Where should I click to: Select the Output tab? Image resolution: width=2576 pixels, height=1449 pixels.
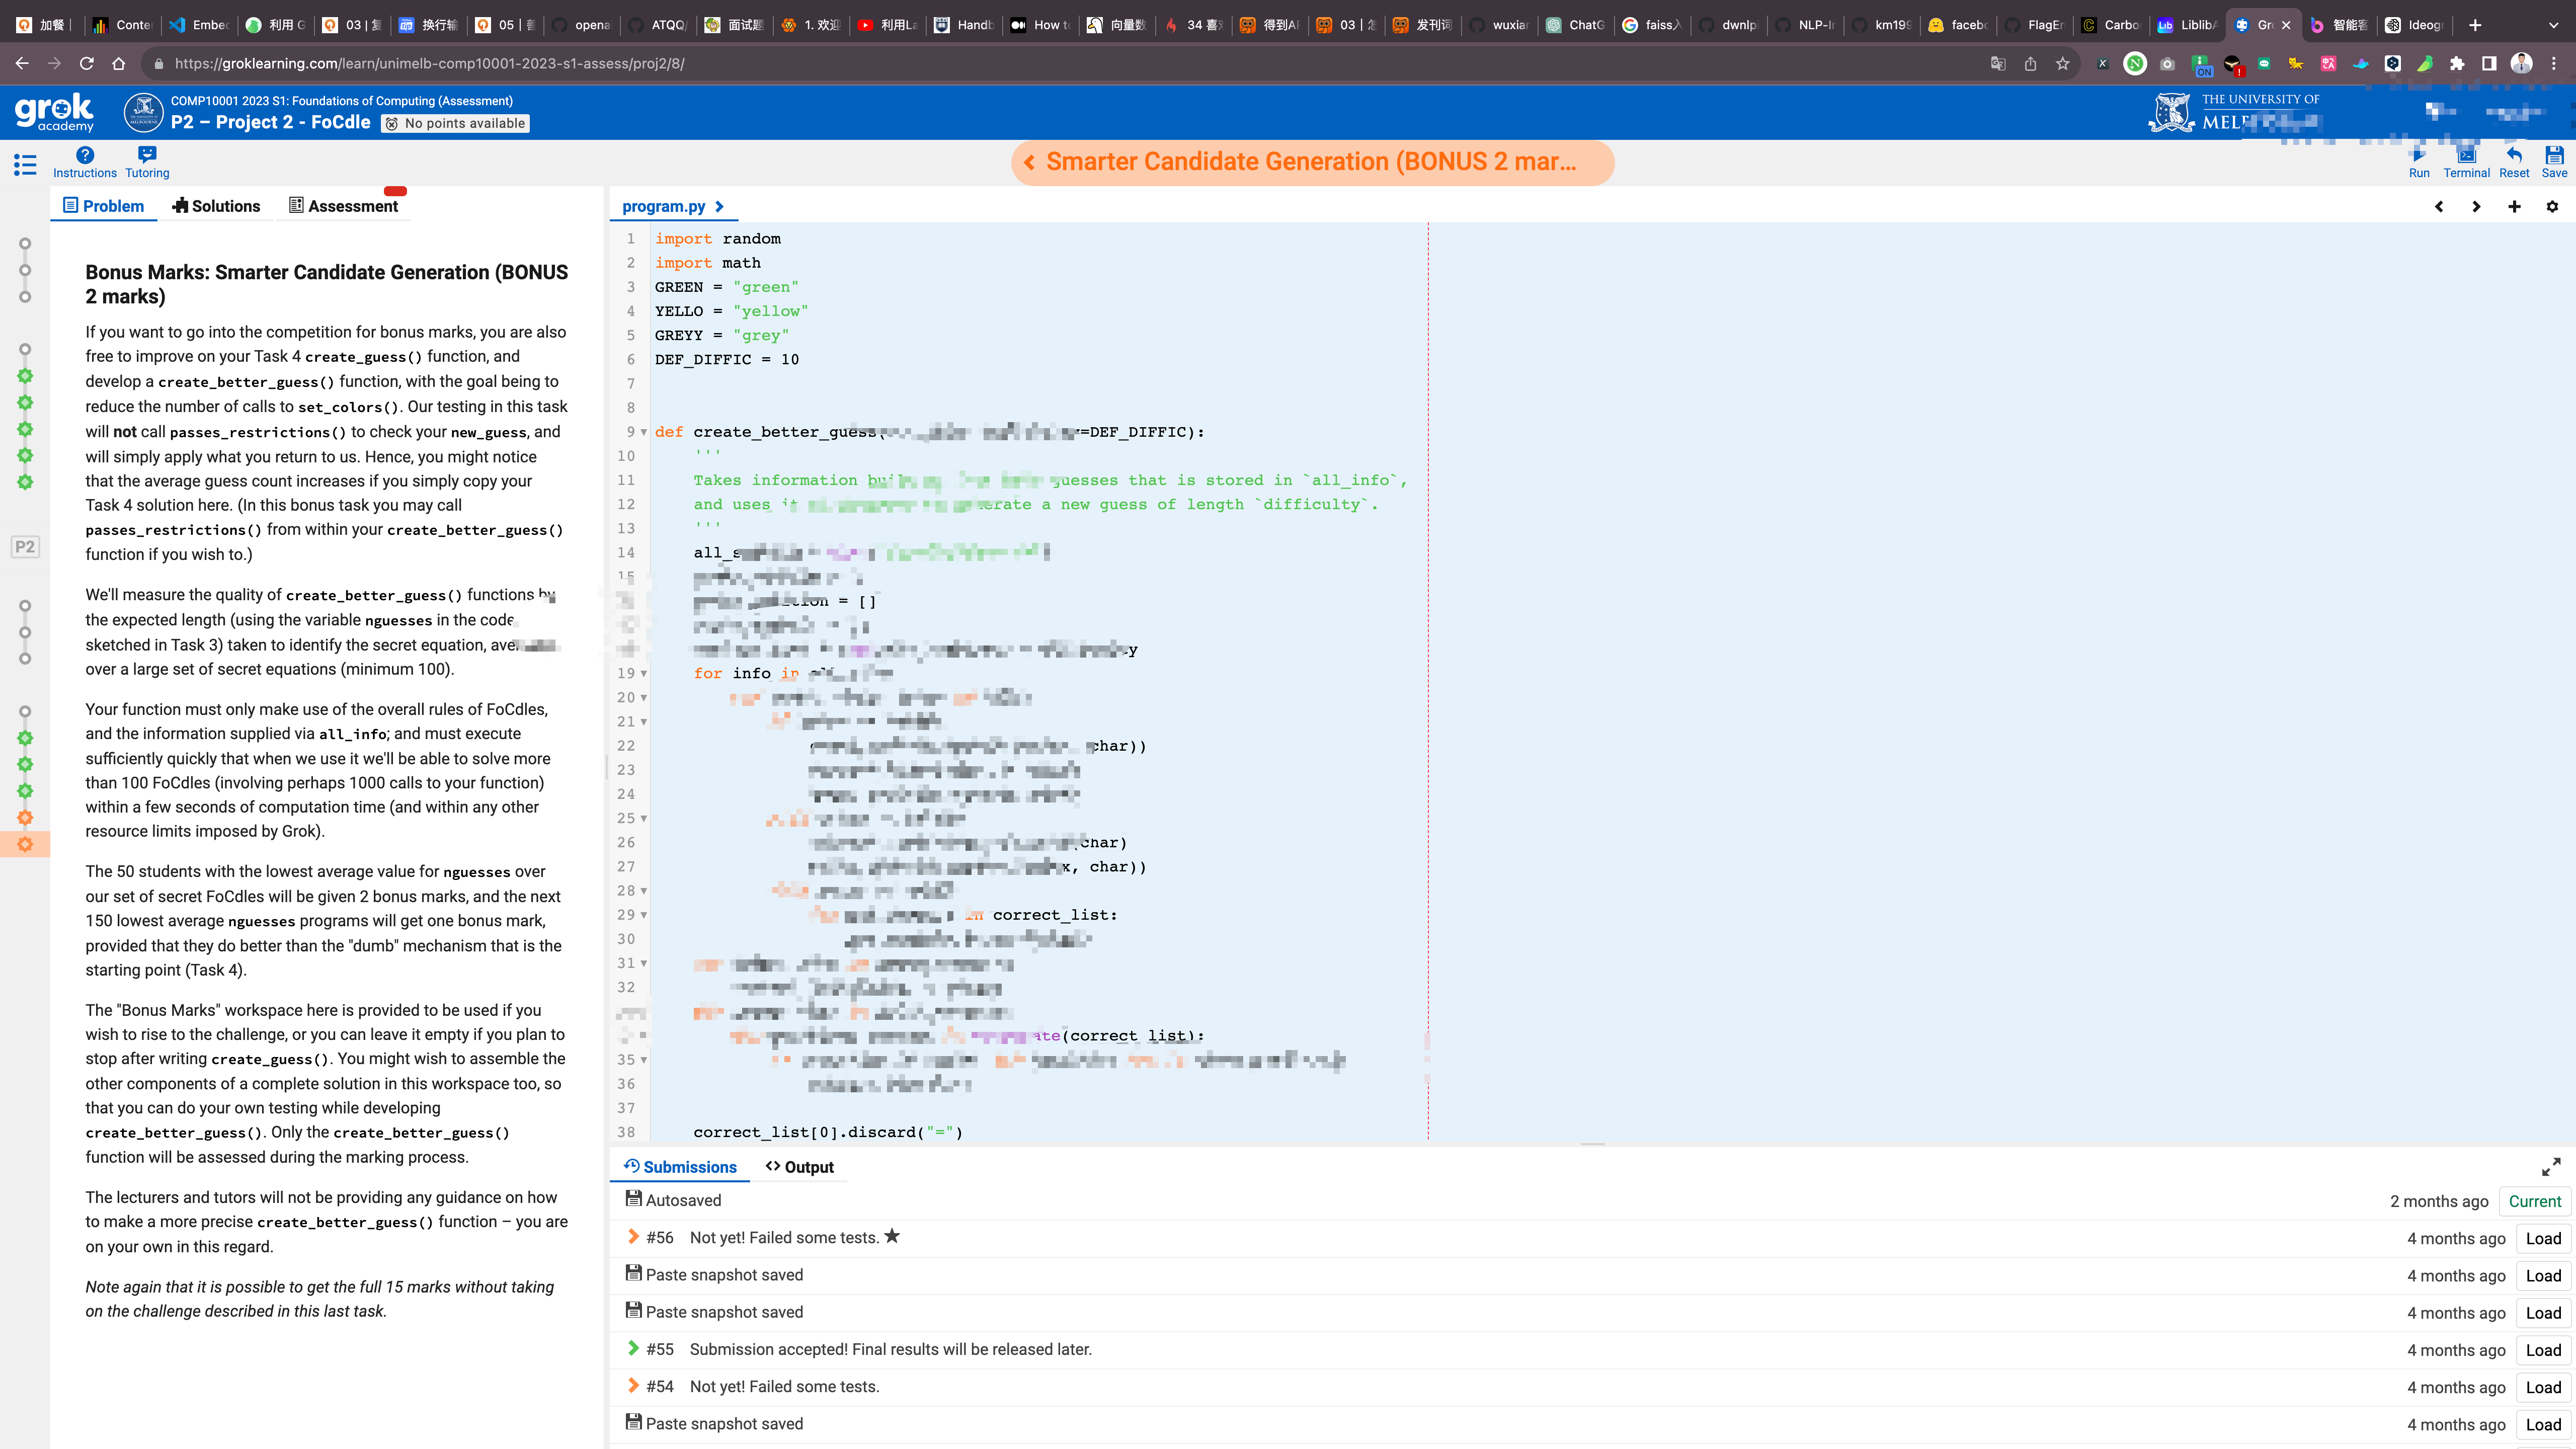tap(799, 1167)
